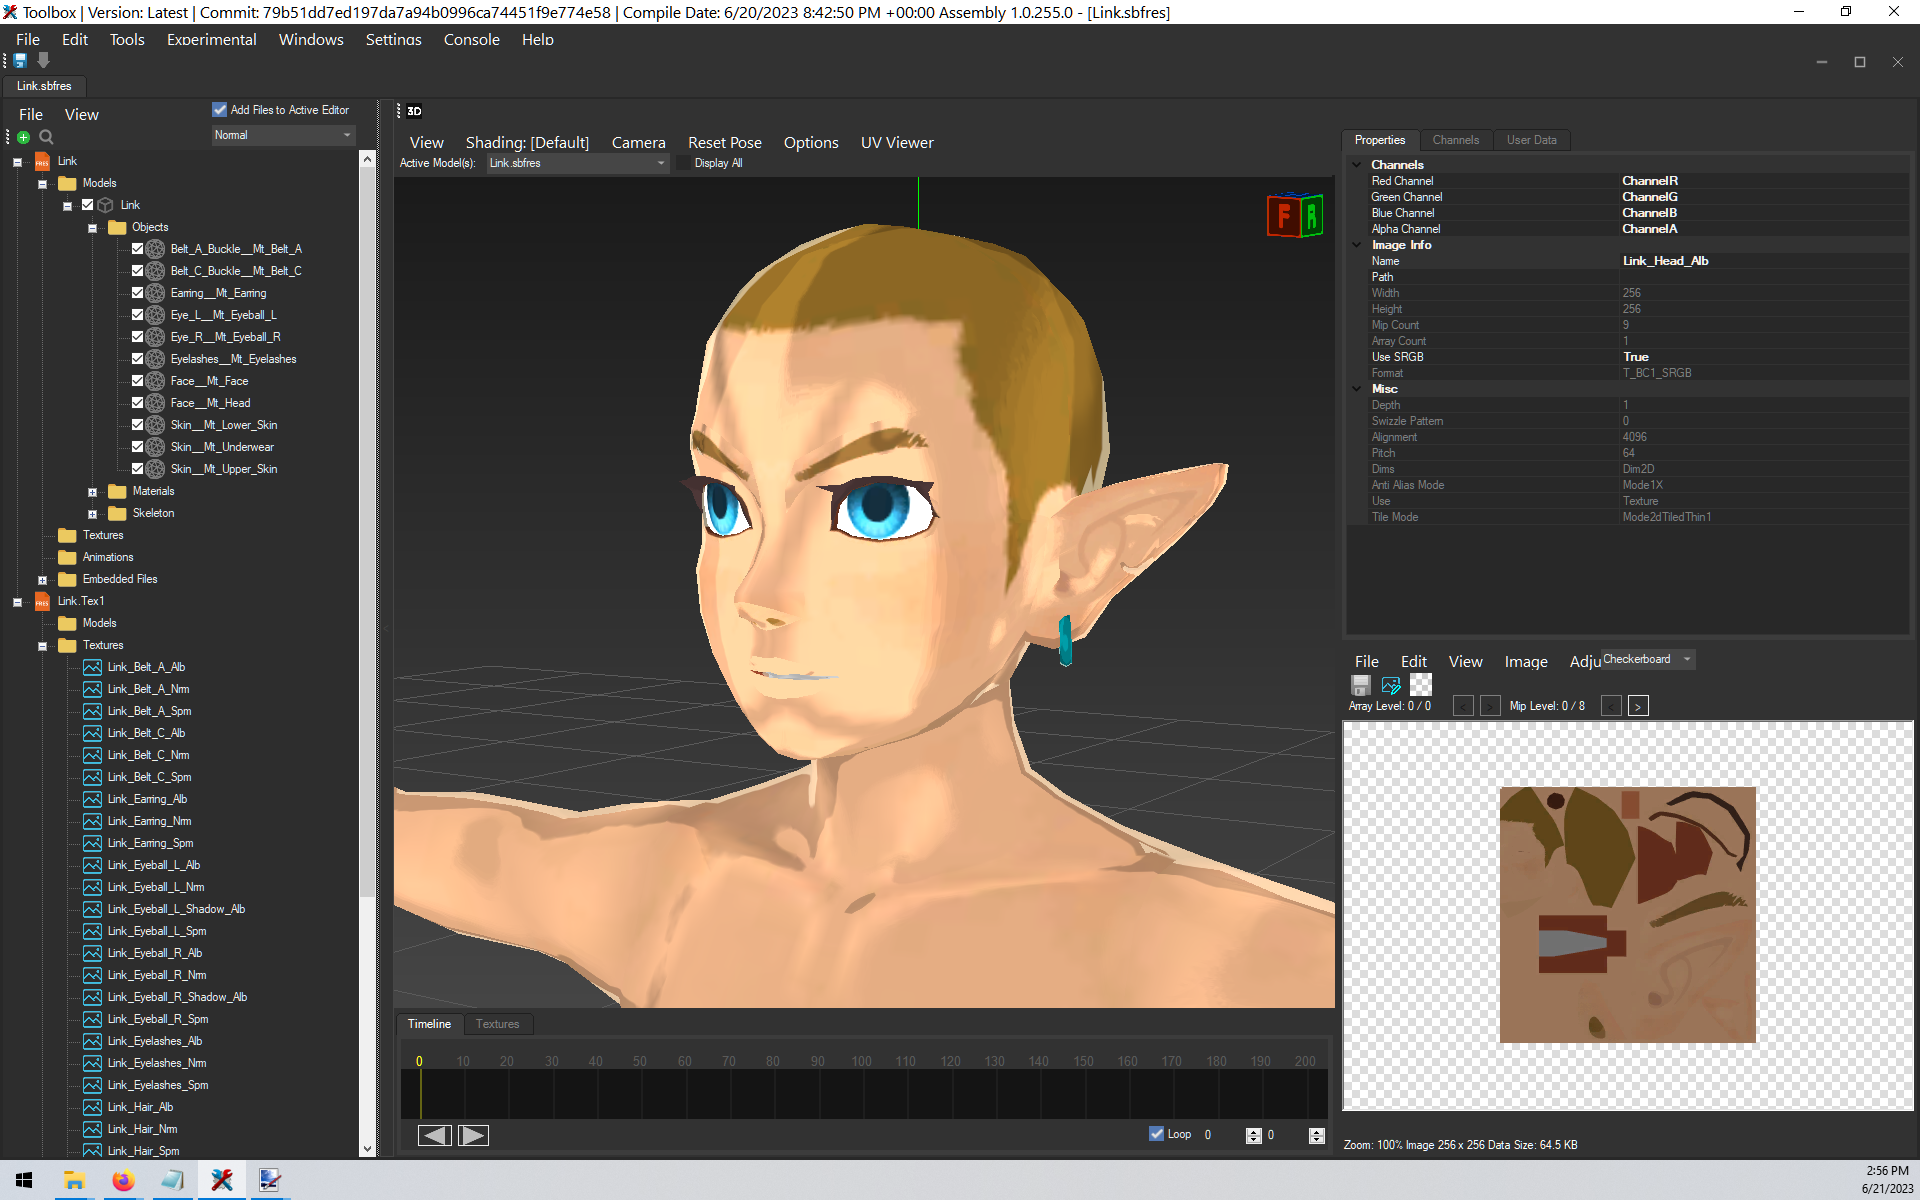Click the advance frame playback button
Screen dimensions: 1920x1200
coord(473,1135)
